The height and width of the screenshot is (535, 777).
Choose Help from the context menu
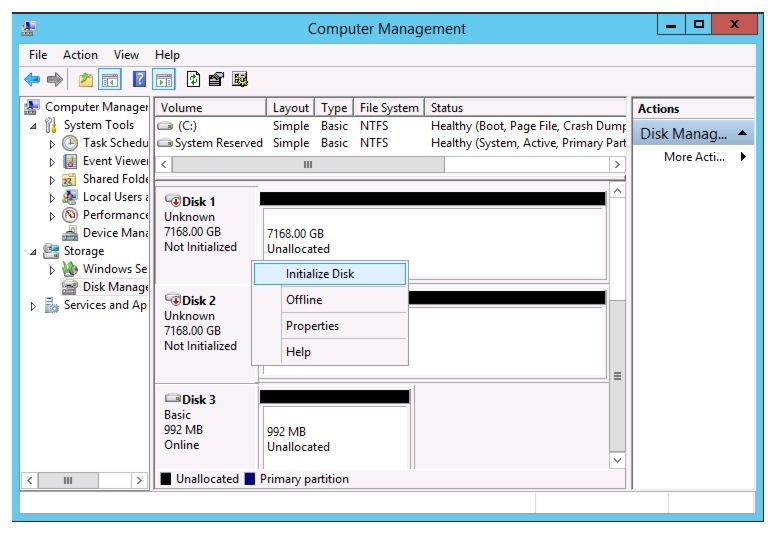tap(330, 352)
